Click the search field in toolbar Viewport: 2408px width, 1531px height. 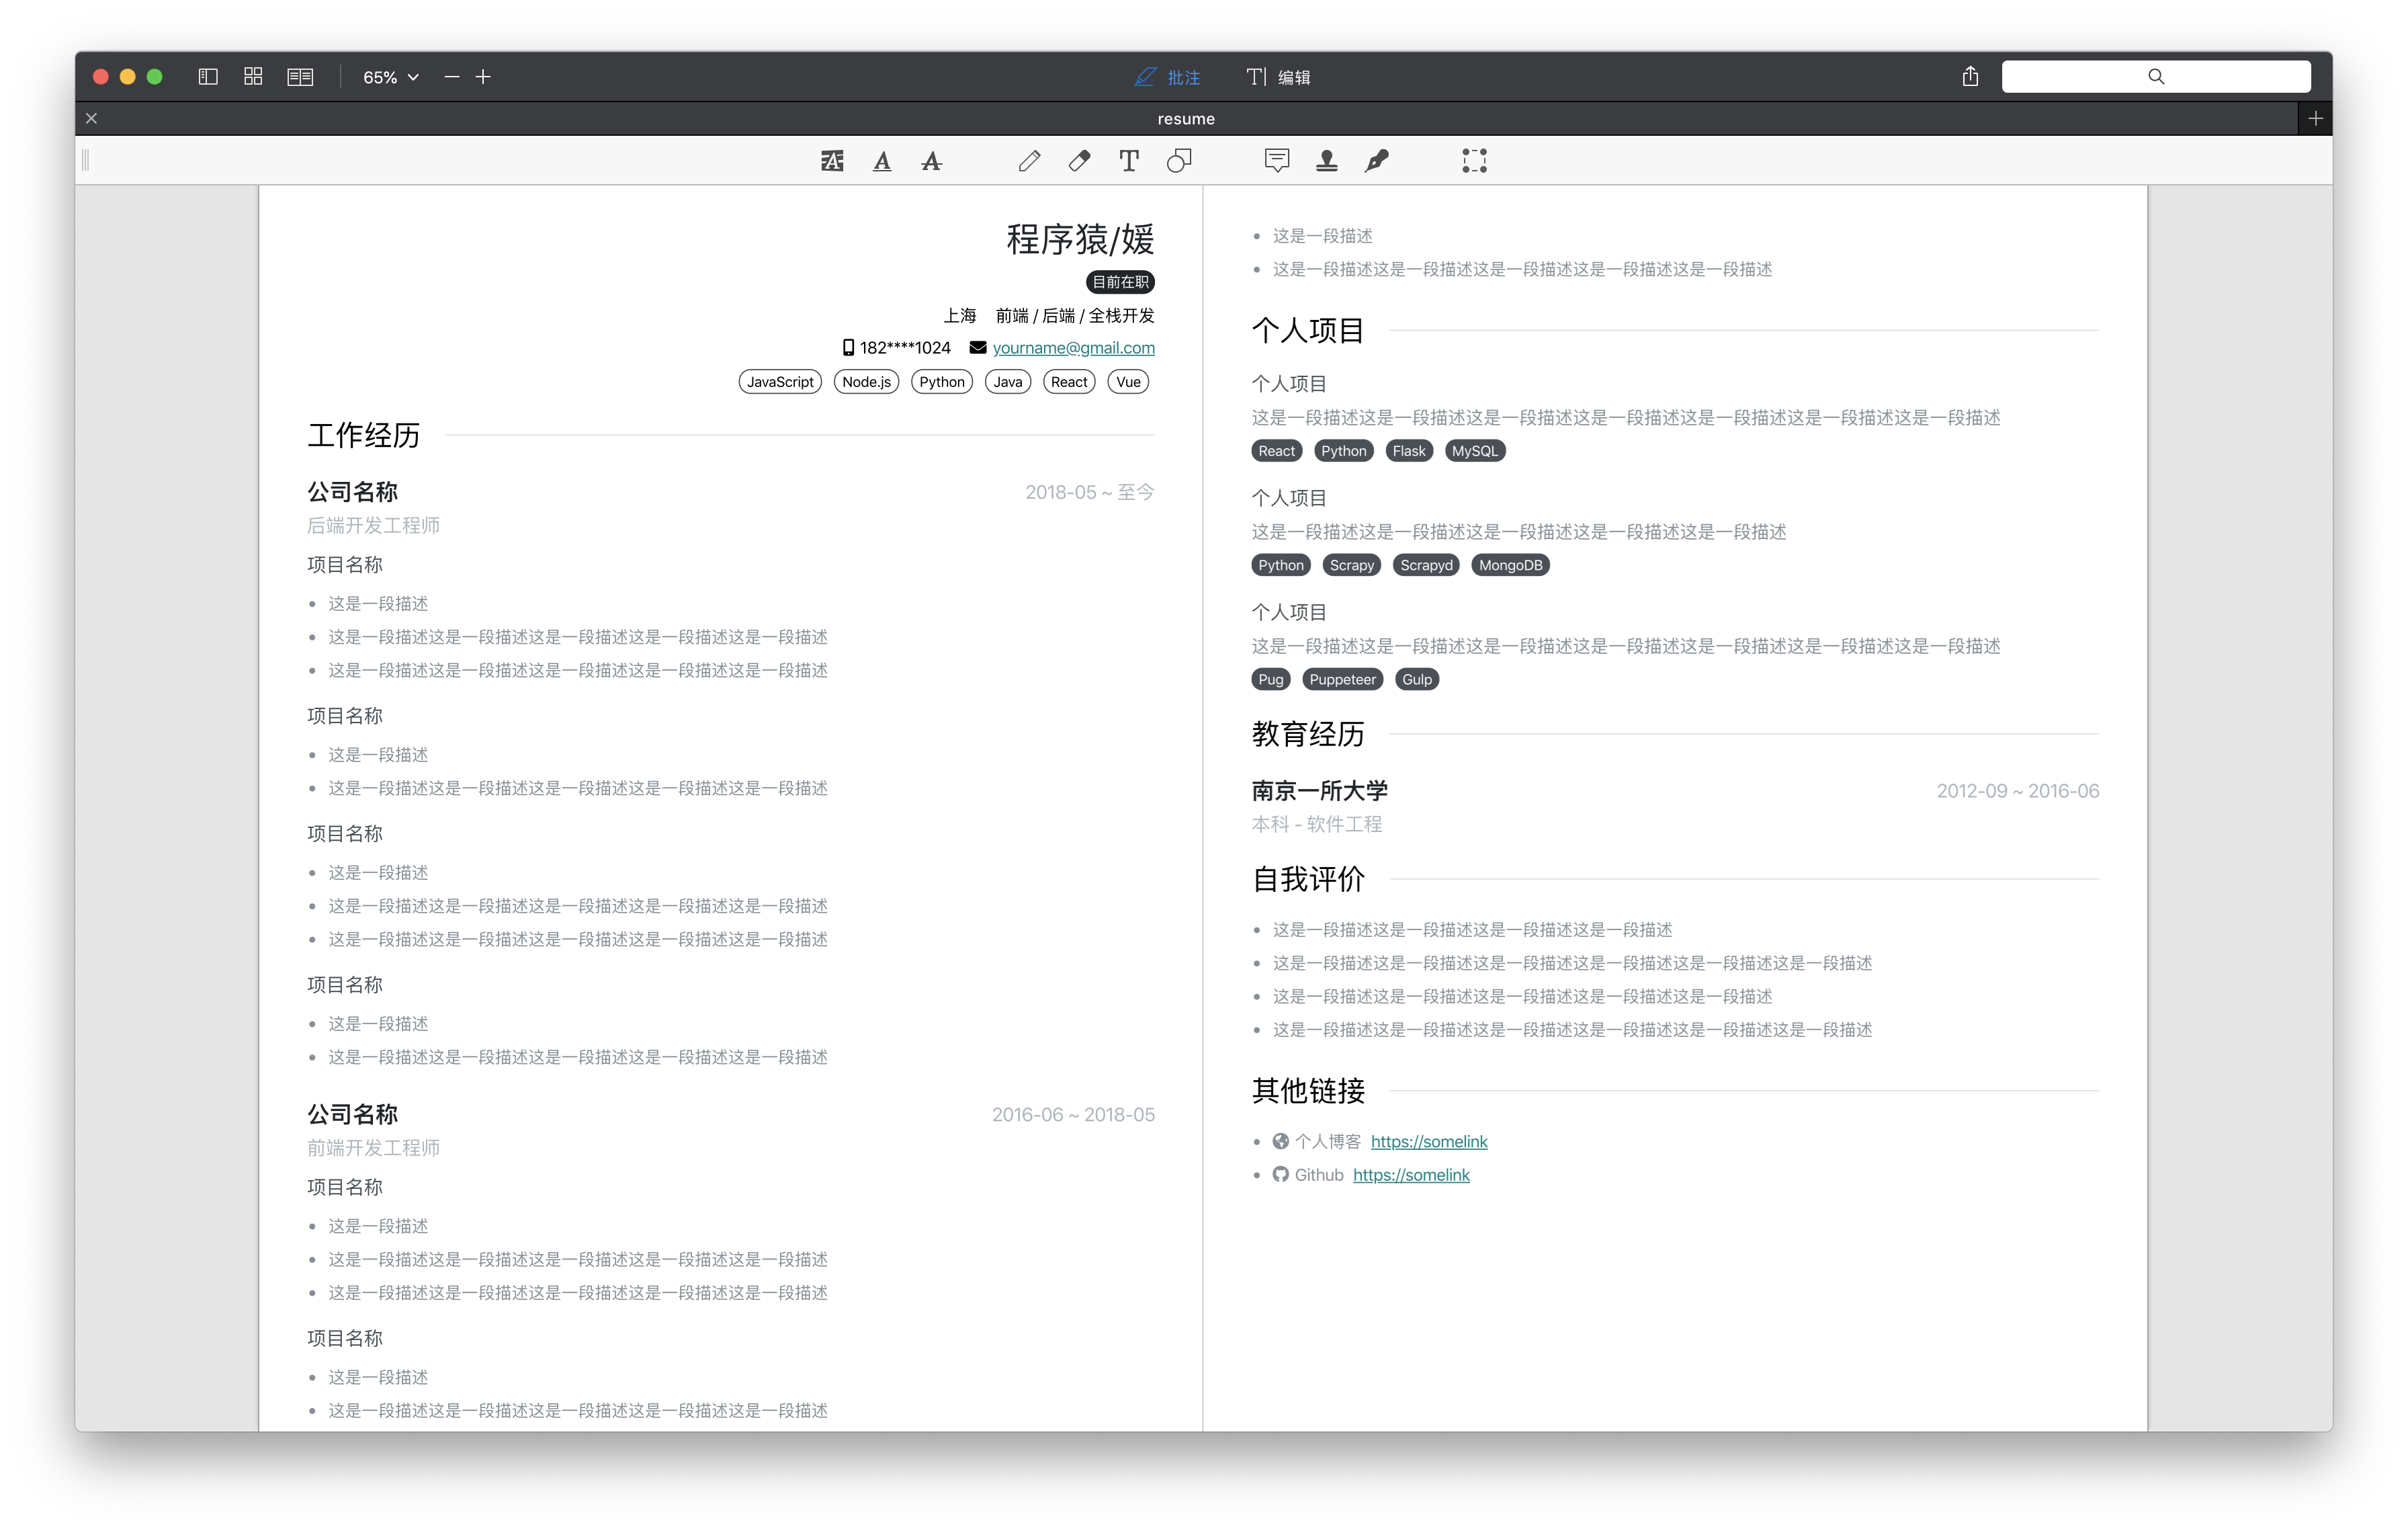[2155, 77]
